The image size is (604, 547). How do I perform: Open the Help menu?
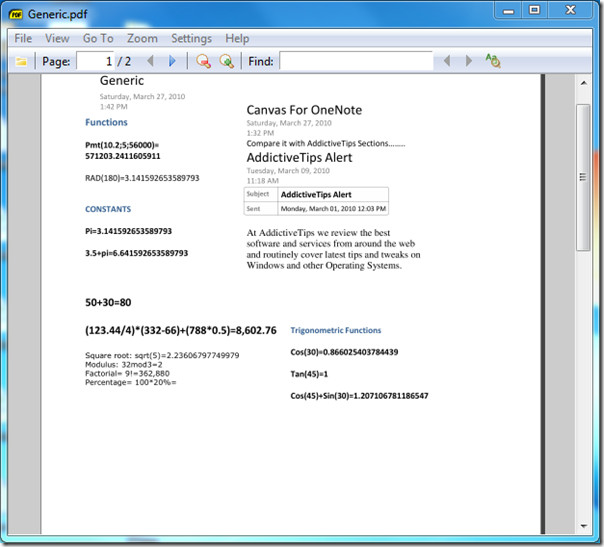click(x=237, y=39)
